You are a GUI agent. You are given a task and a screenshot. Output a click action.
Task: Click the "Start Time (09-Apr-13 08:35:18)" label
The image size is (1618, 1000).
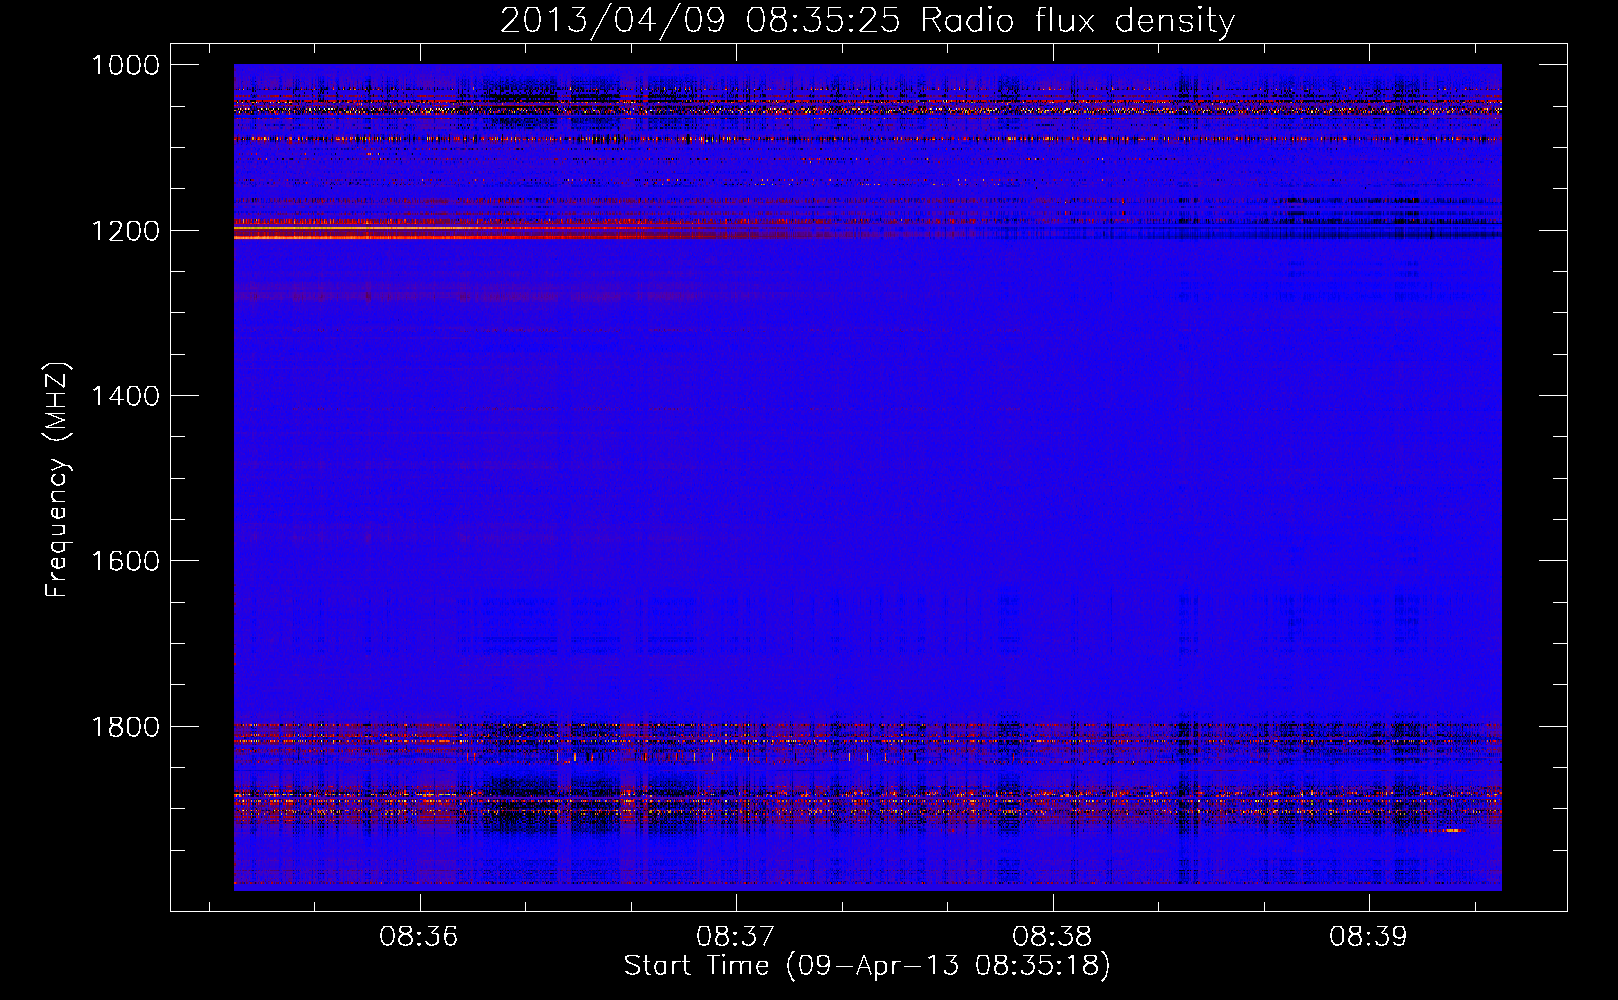point(867,966)
